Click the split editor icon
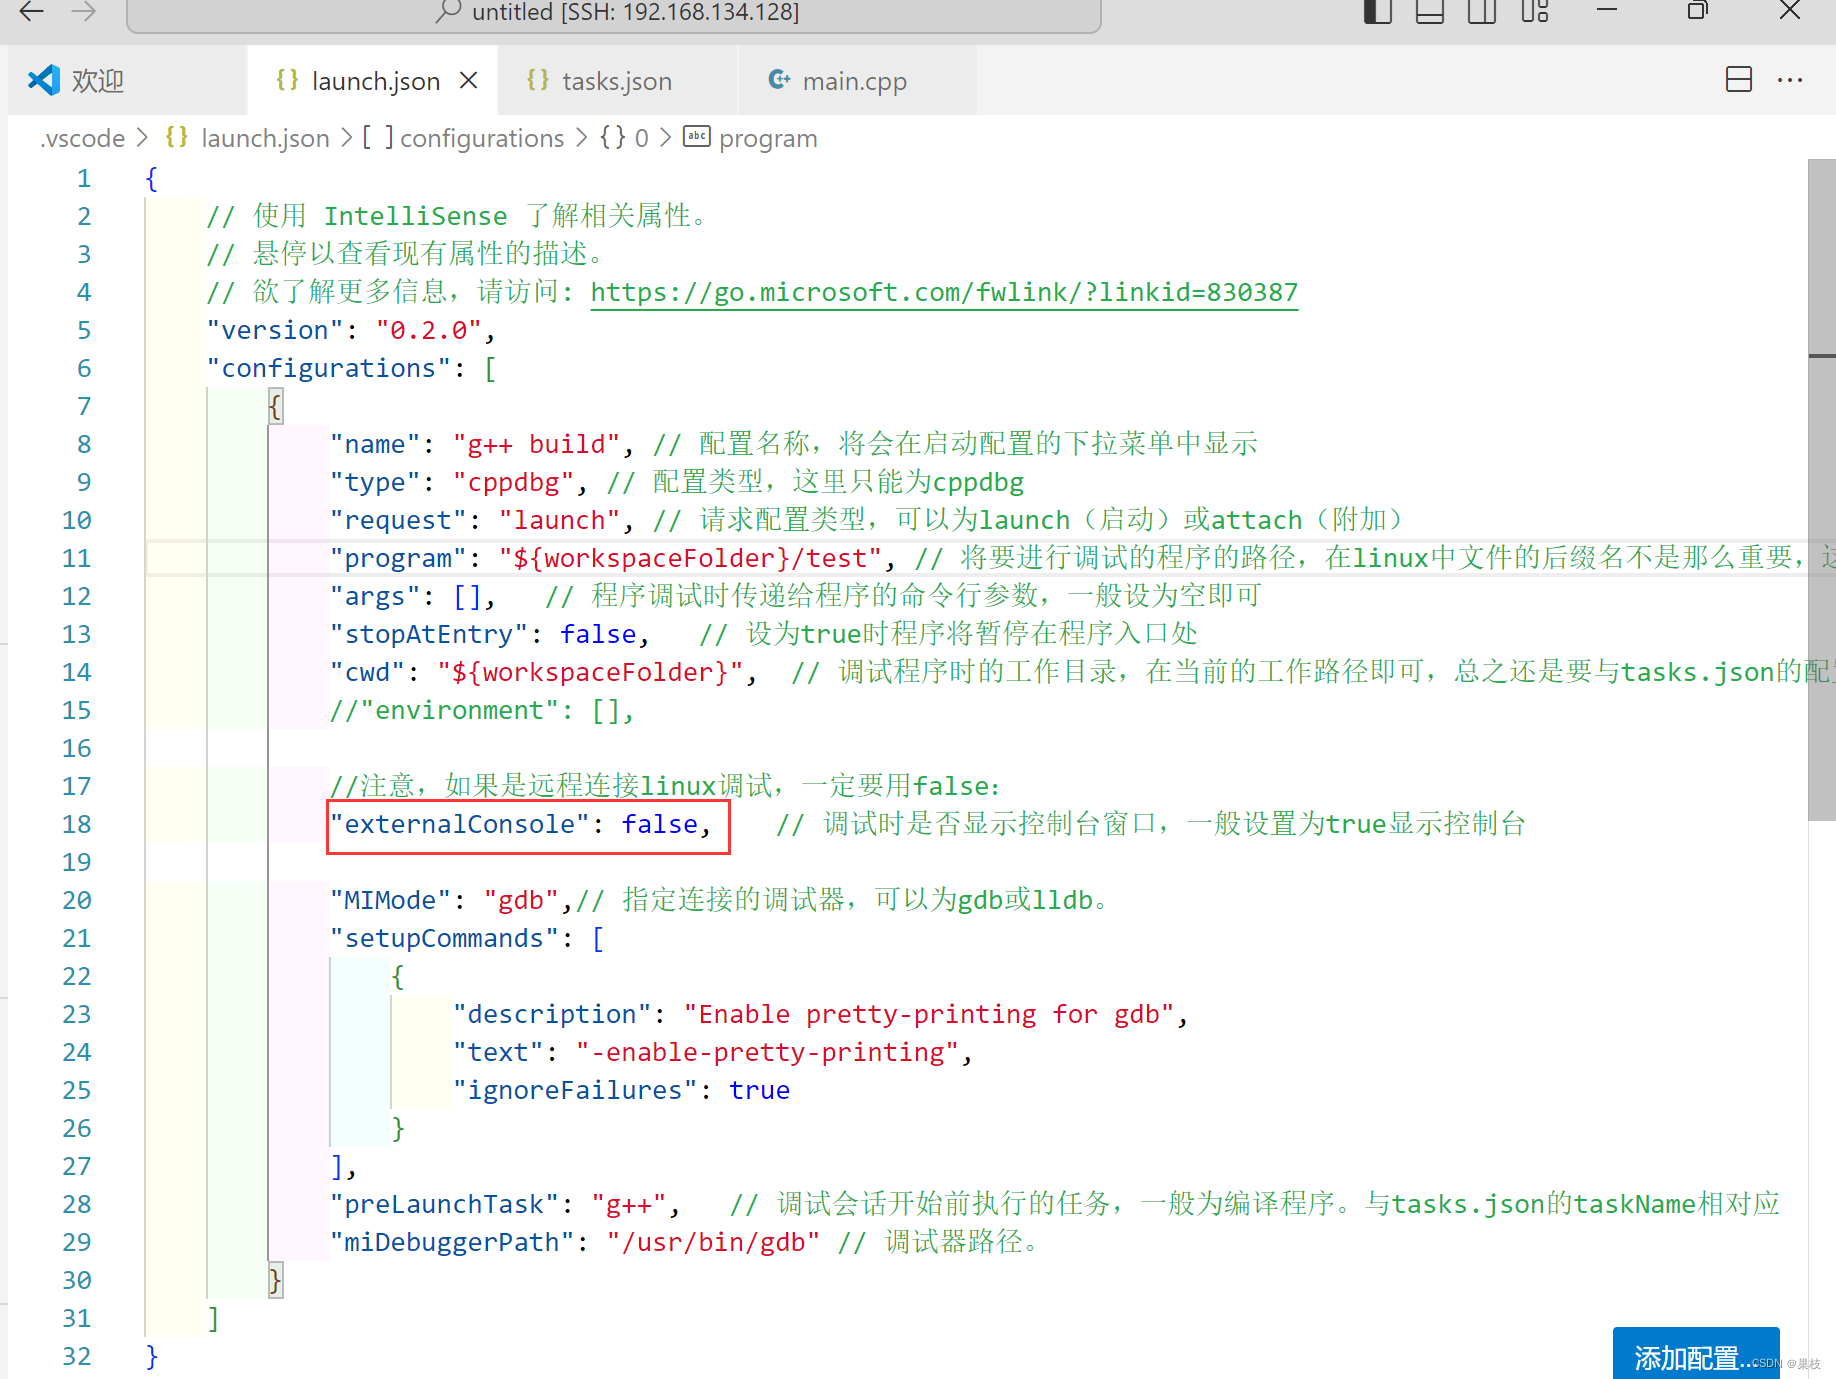Screen dimensions: 1836x1379 1739,79
